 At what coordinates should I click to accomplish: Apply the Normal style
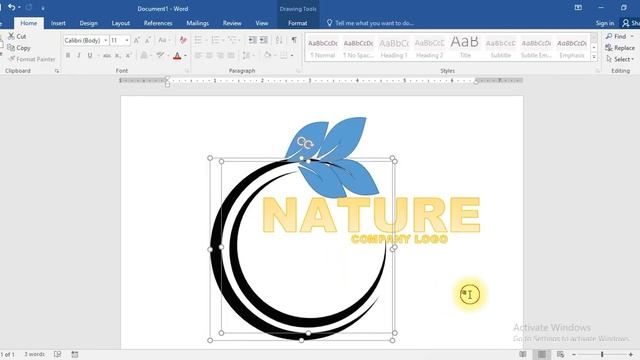tap(323, 48)
